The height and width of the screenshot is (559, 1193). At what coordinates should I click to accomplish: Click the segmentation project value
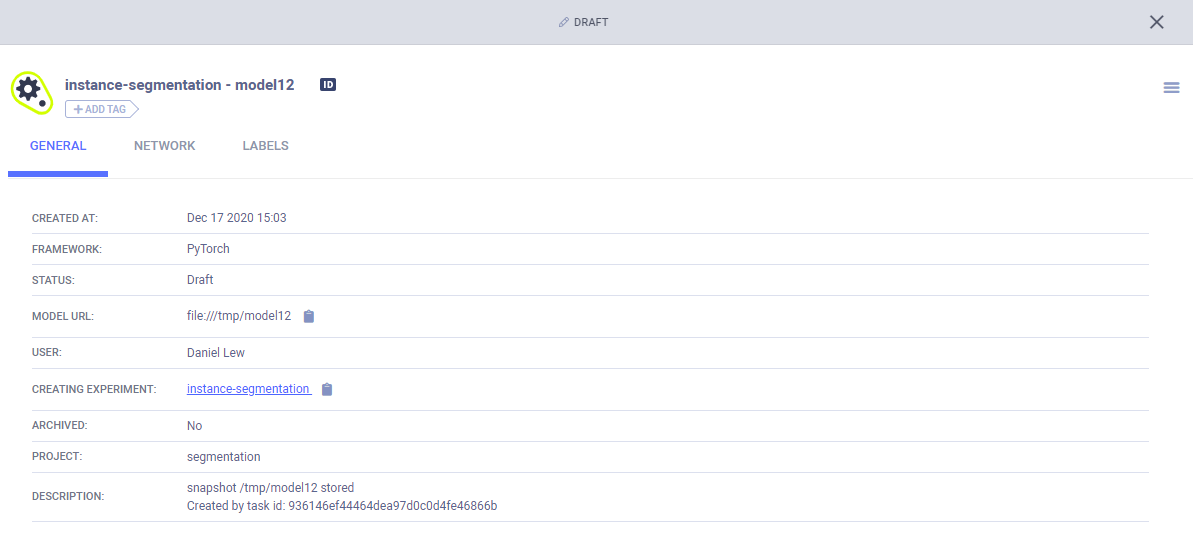click(x=223, y=457)
